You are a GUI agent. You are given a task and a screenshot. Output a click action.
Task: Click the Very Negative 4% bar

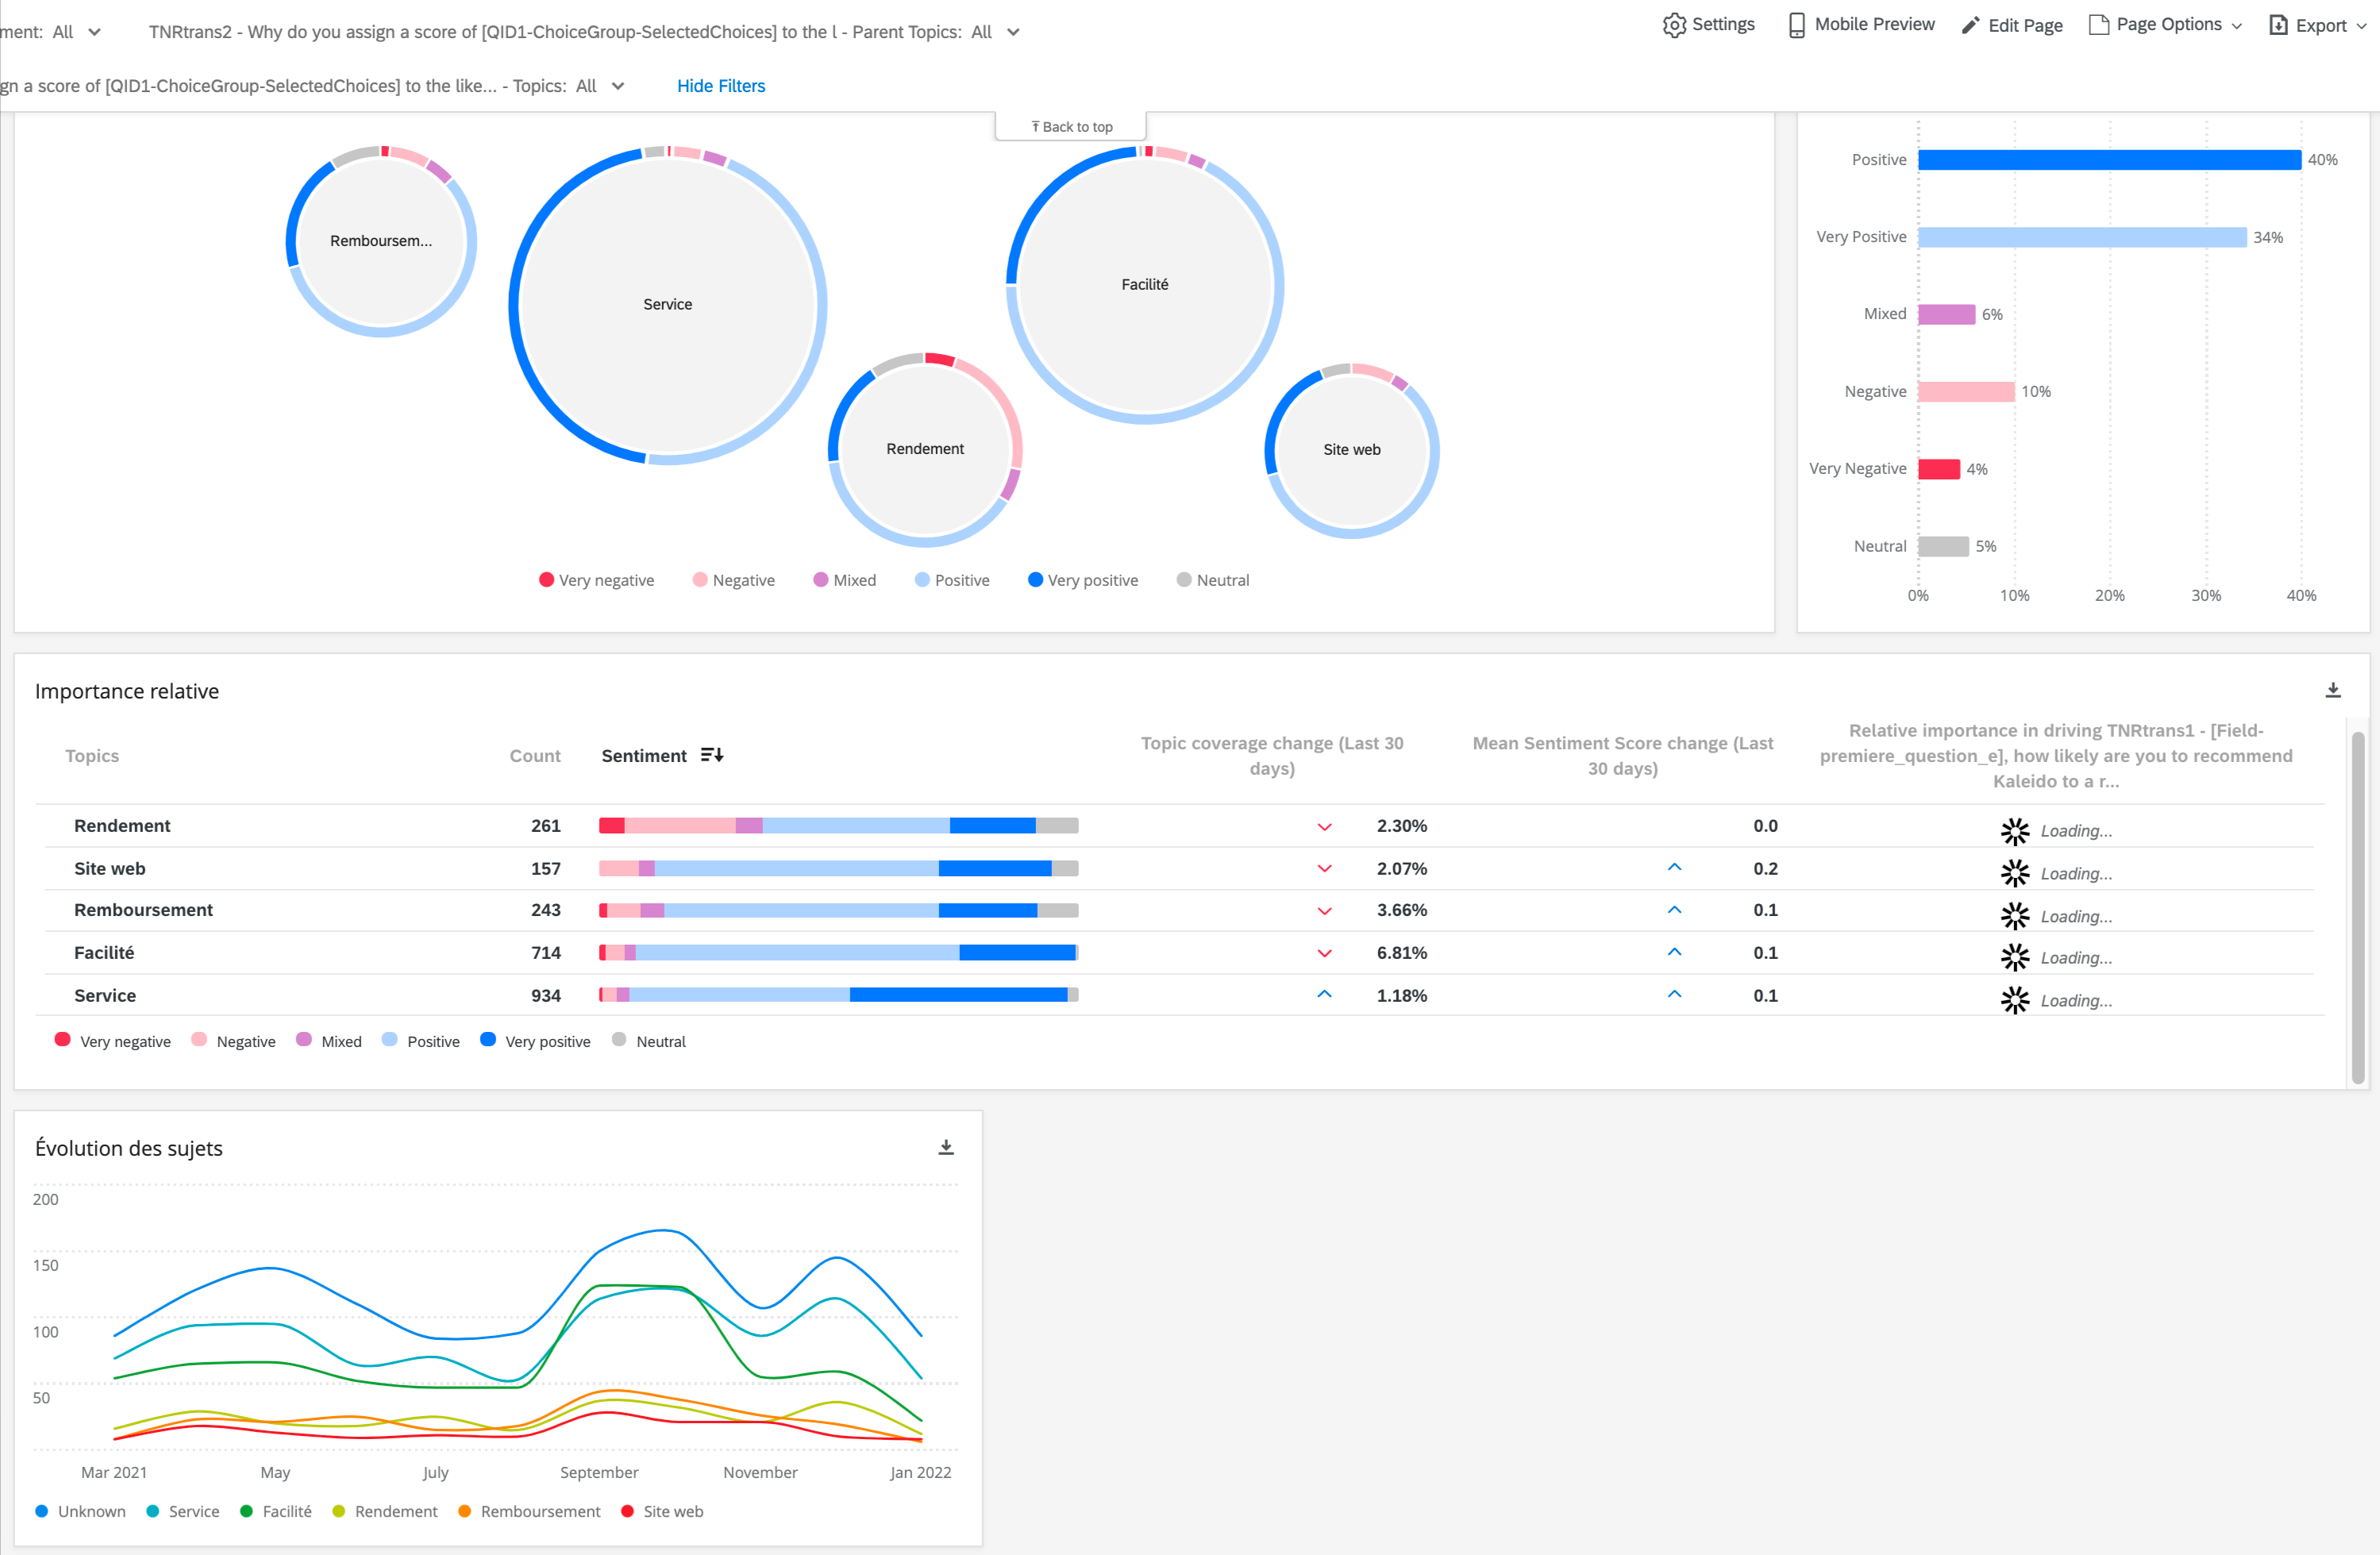point(1938,469)
